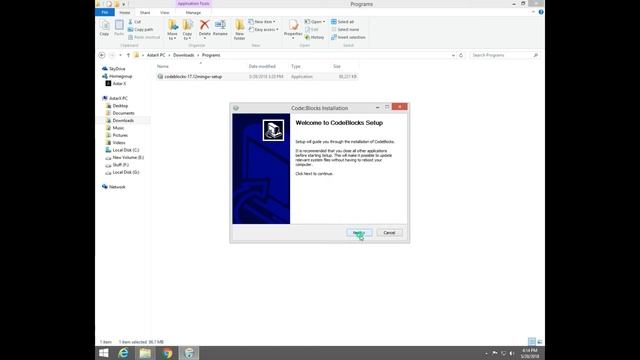The image size is (640, 360).
Task: Click Select none in the ribbon
Action: tap(345, 29)
